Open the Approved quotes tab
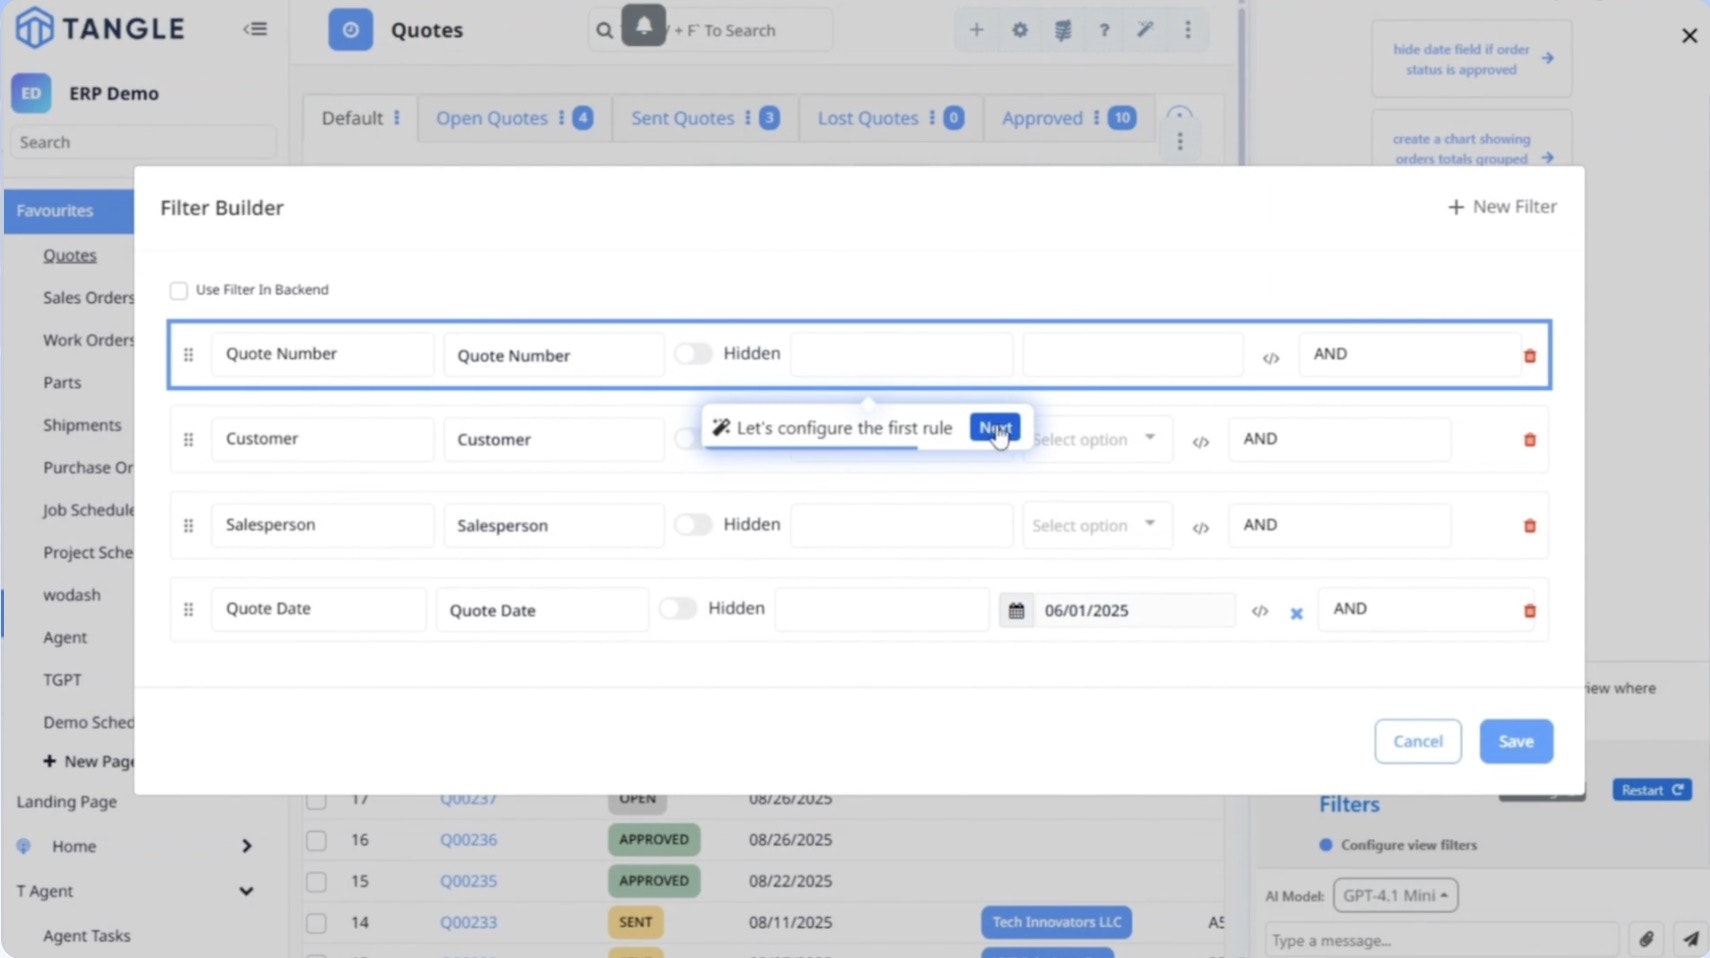The height and width of the screenshot is (958, 1710). pyautogui.click(x=1043, y=117)
